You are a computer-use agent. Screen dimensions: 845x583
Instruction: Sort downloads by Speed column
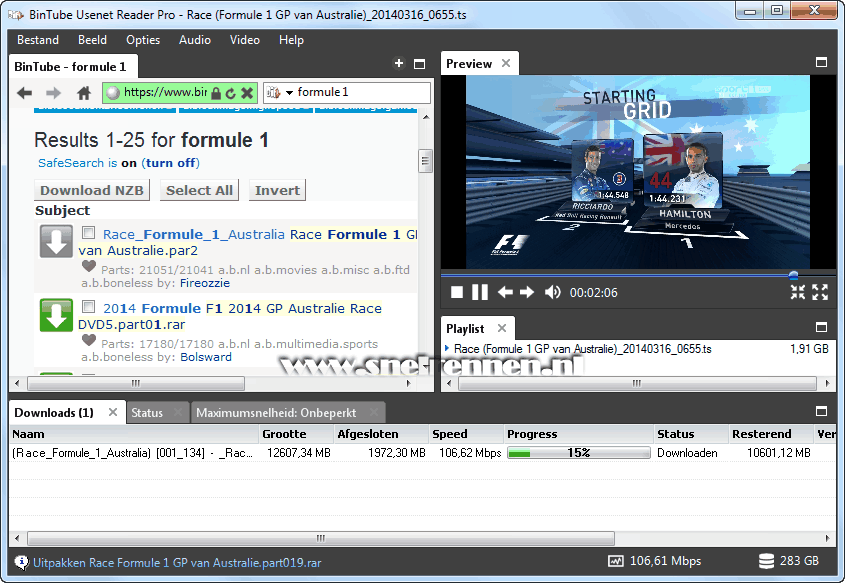pos(466,434)
